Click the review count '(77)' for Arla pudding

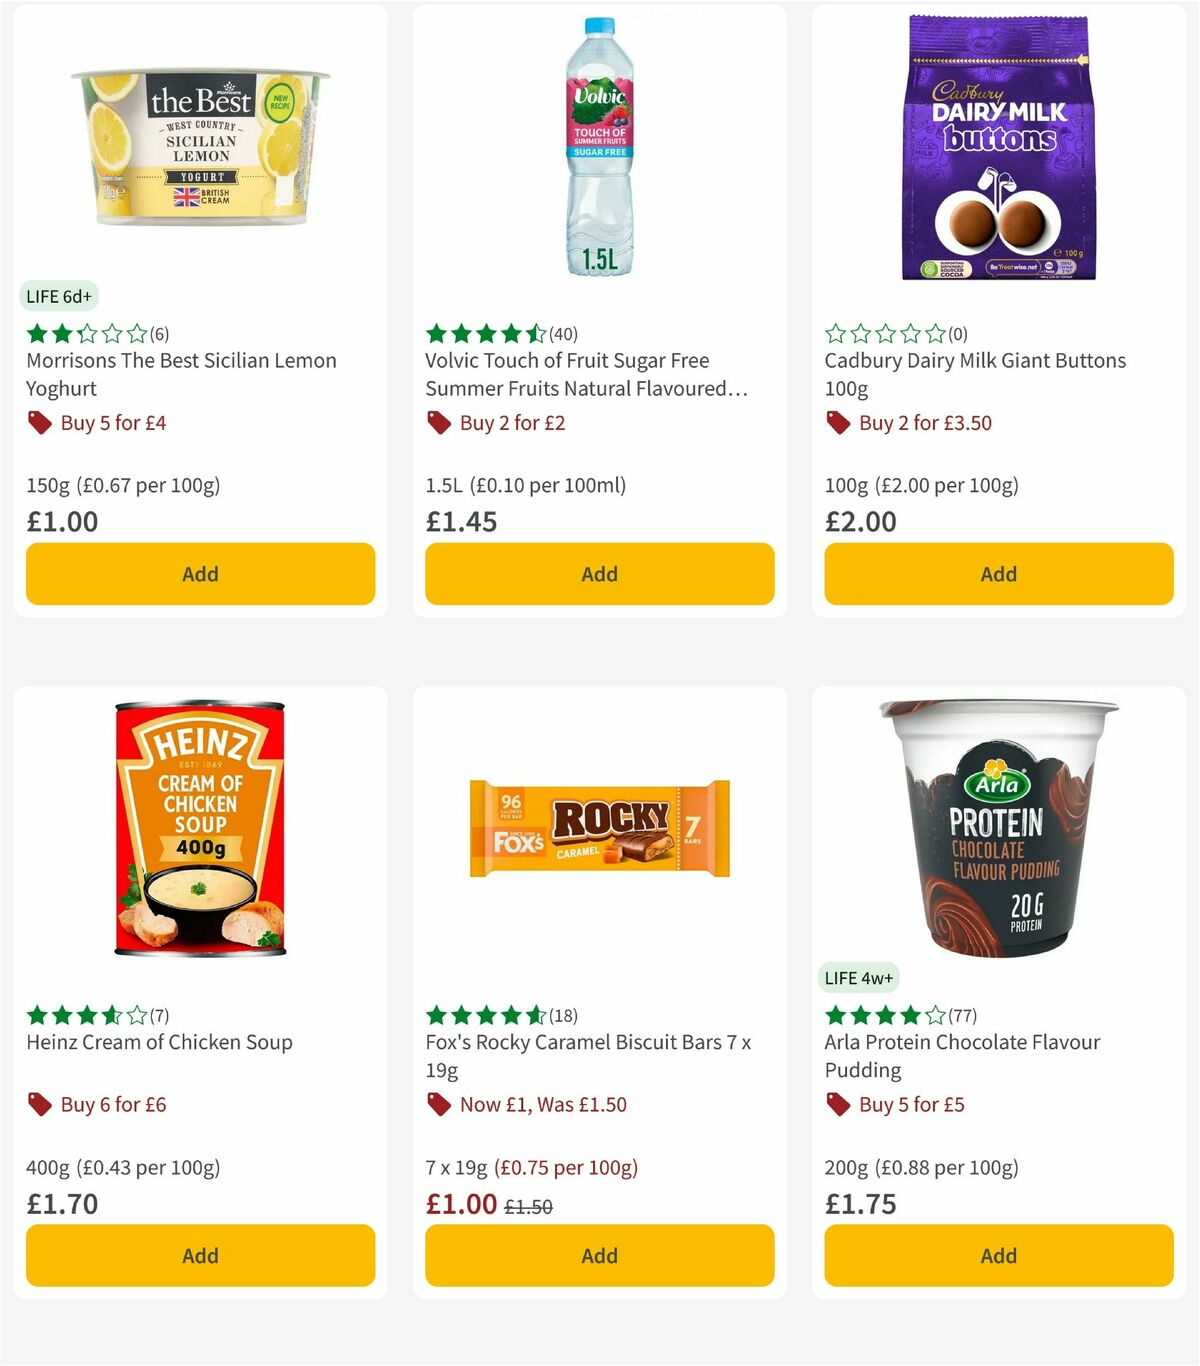(x=963, y=1014)
